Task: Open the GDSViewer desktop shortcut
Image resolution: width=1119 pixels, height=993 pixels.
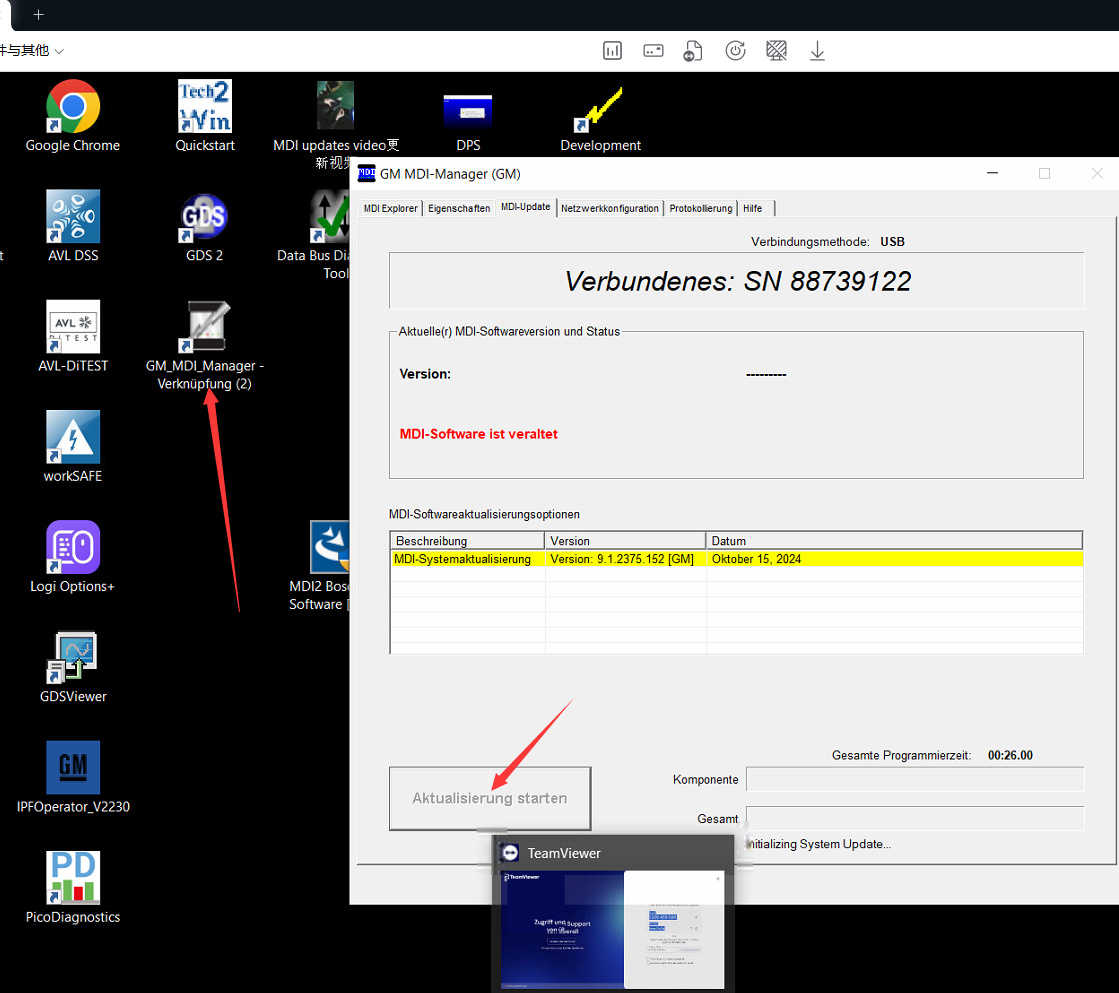Action: click(x=72, y=658)
